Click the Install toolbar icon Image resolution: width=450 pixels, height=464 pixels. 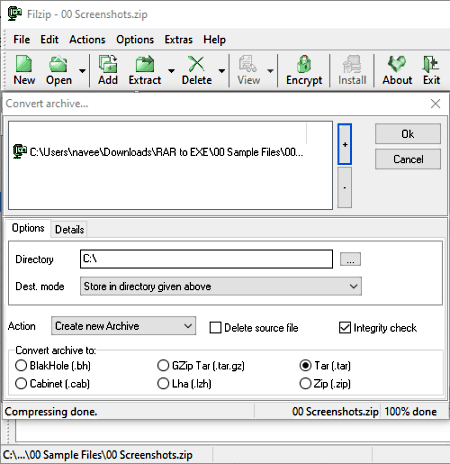click(x=352, y=70)
